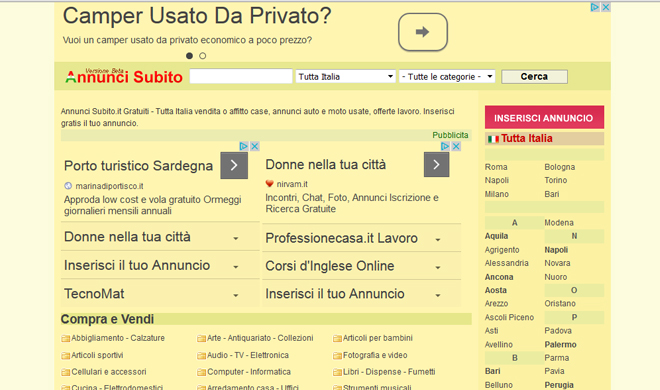This screenshot has height=390, width=660.
Task: Click Computer - Informatica folder icon
Action: (x=201, y=372)
